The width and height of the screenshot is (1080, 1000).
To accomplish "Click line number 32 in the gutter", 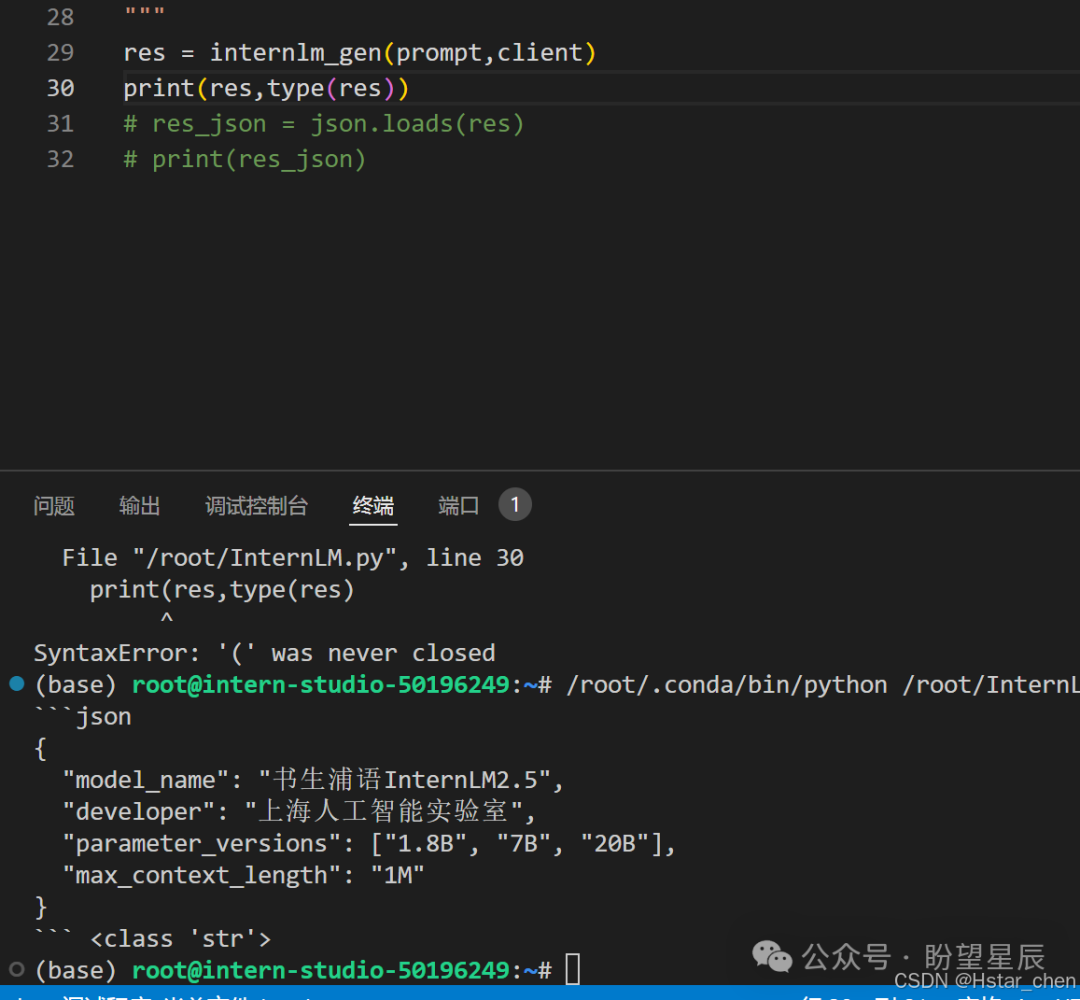I will click(x=60, y=160).
